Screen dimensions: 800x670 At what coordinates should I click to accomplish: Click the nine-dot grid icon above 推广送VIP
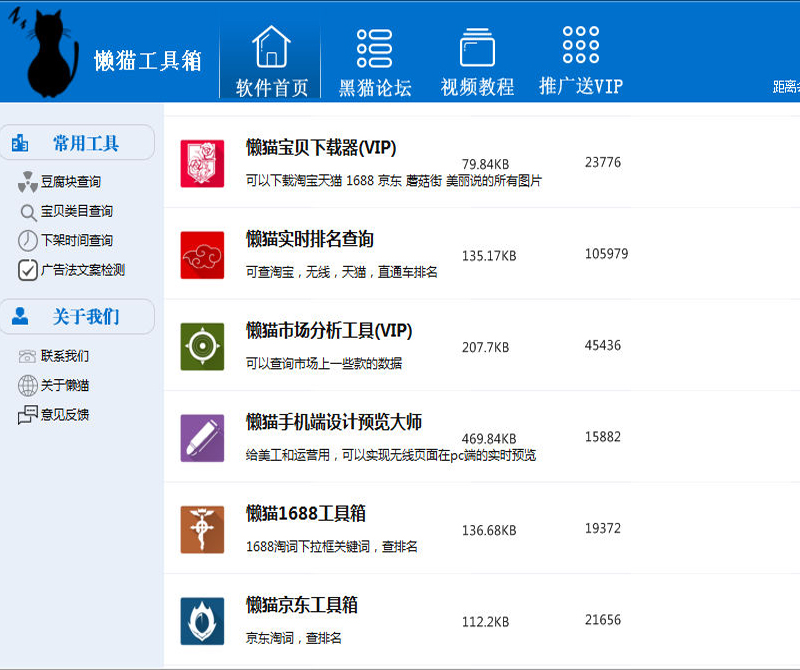click(581, 45)
